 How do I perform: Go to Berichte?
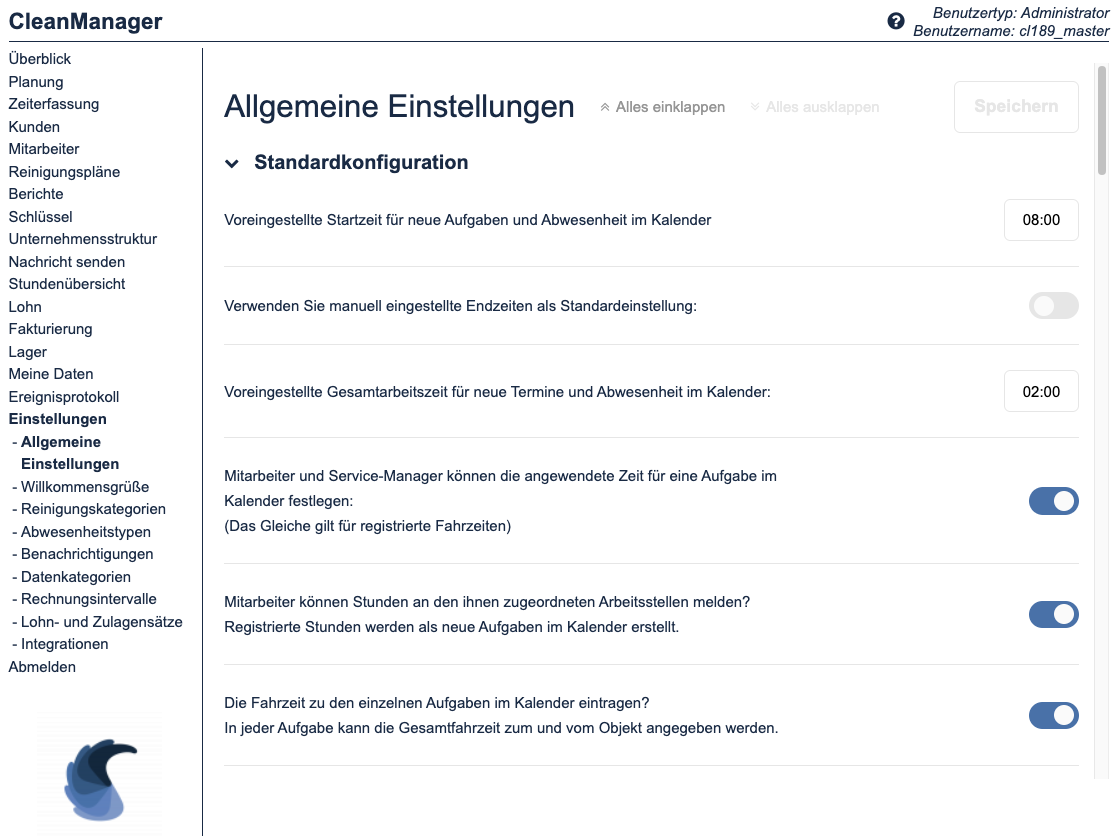pyautogui.click(x=36, y=194)
